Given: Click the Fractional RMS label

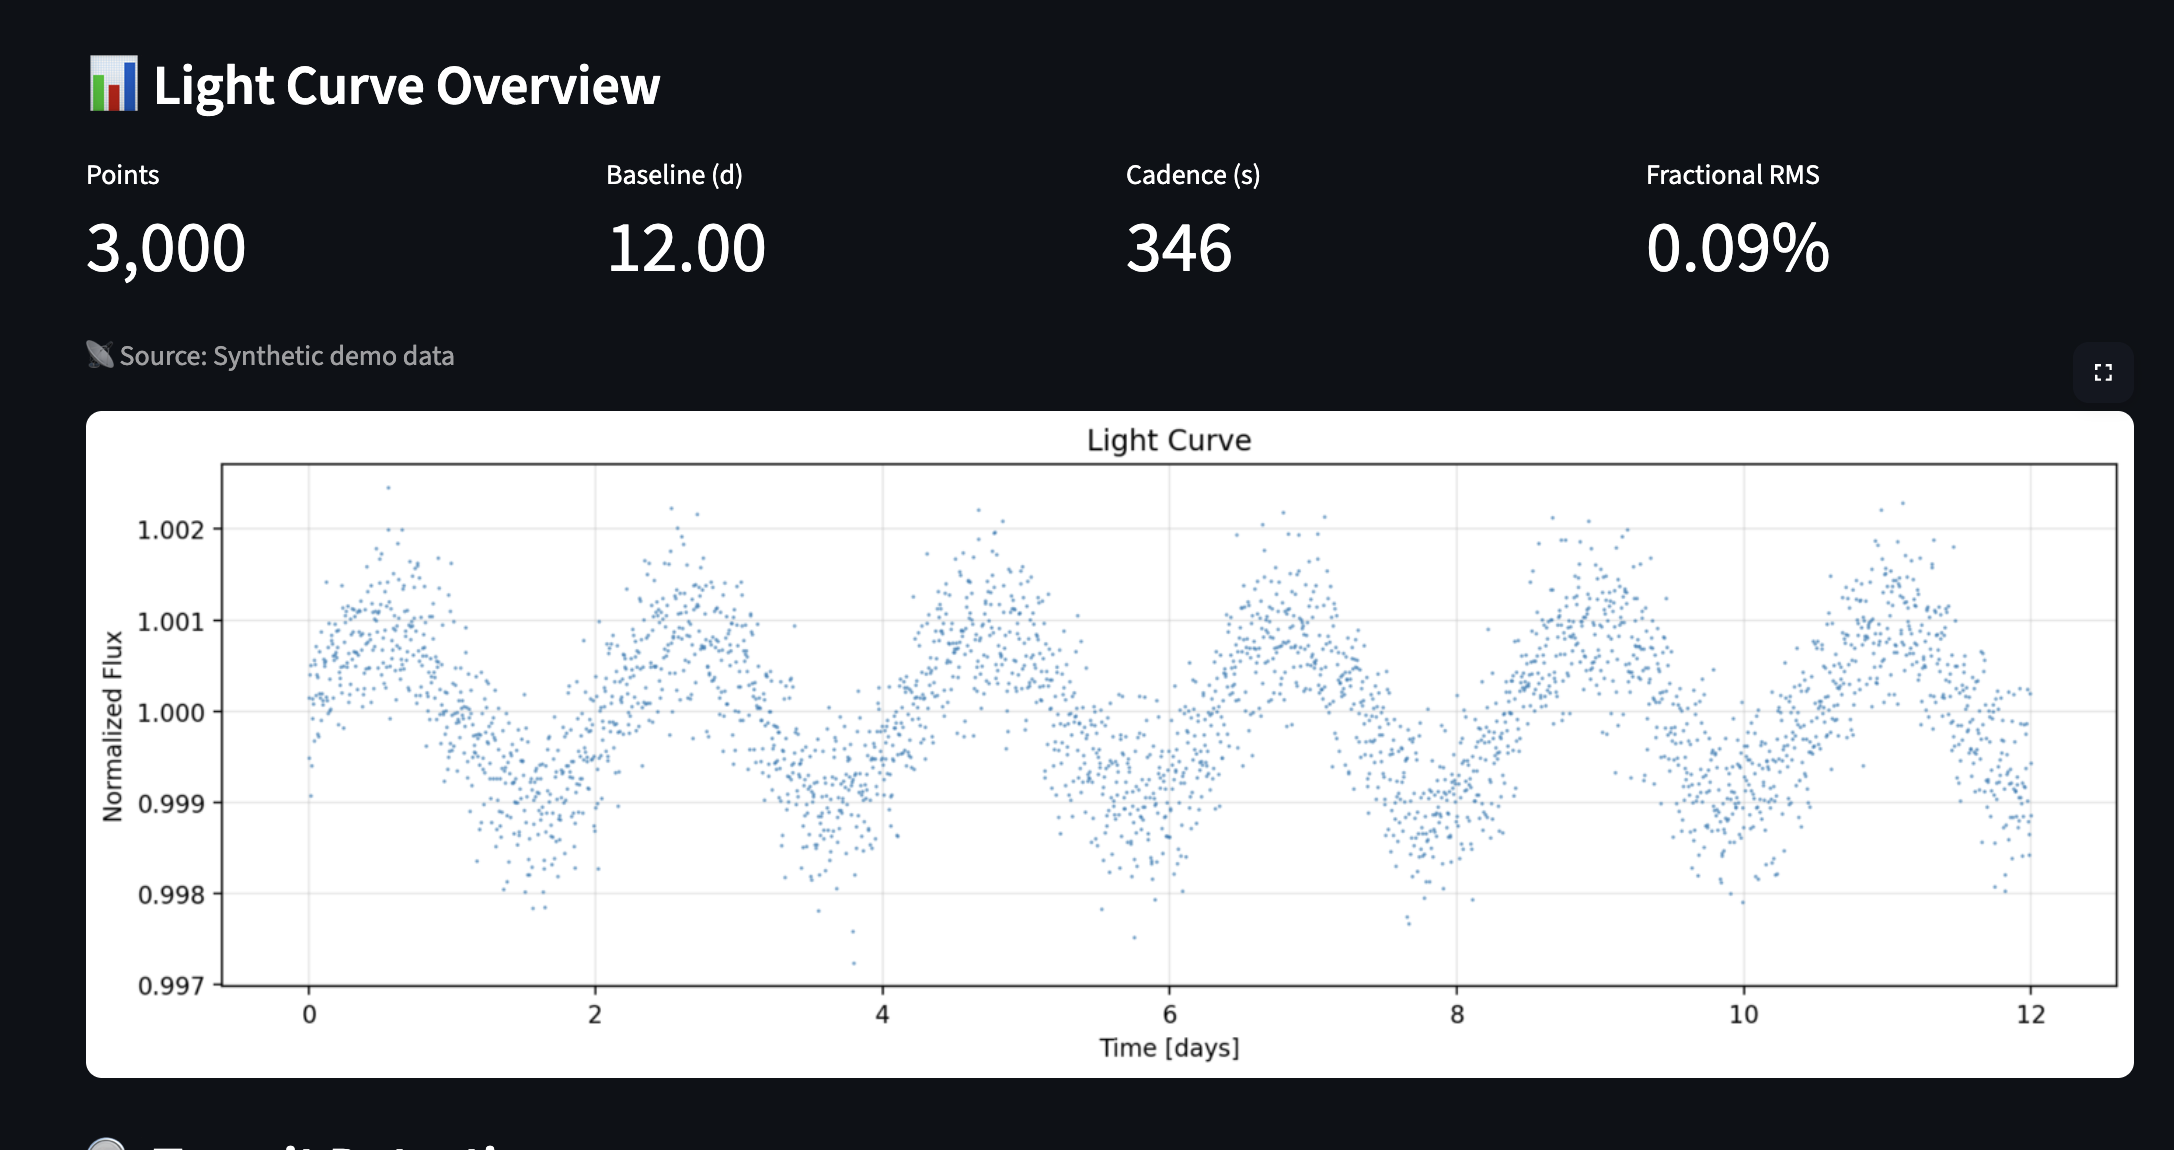Looking at the screenshot, I should tap(1732, 175).
